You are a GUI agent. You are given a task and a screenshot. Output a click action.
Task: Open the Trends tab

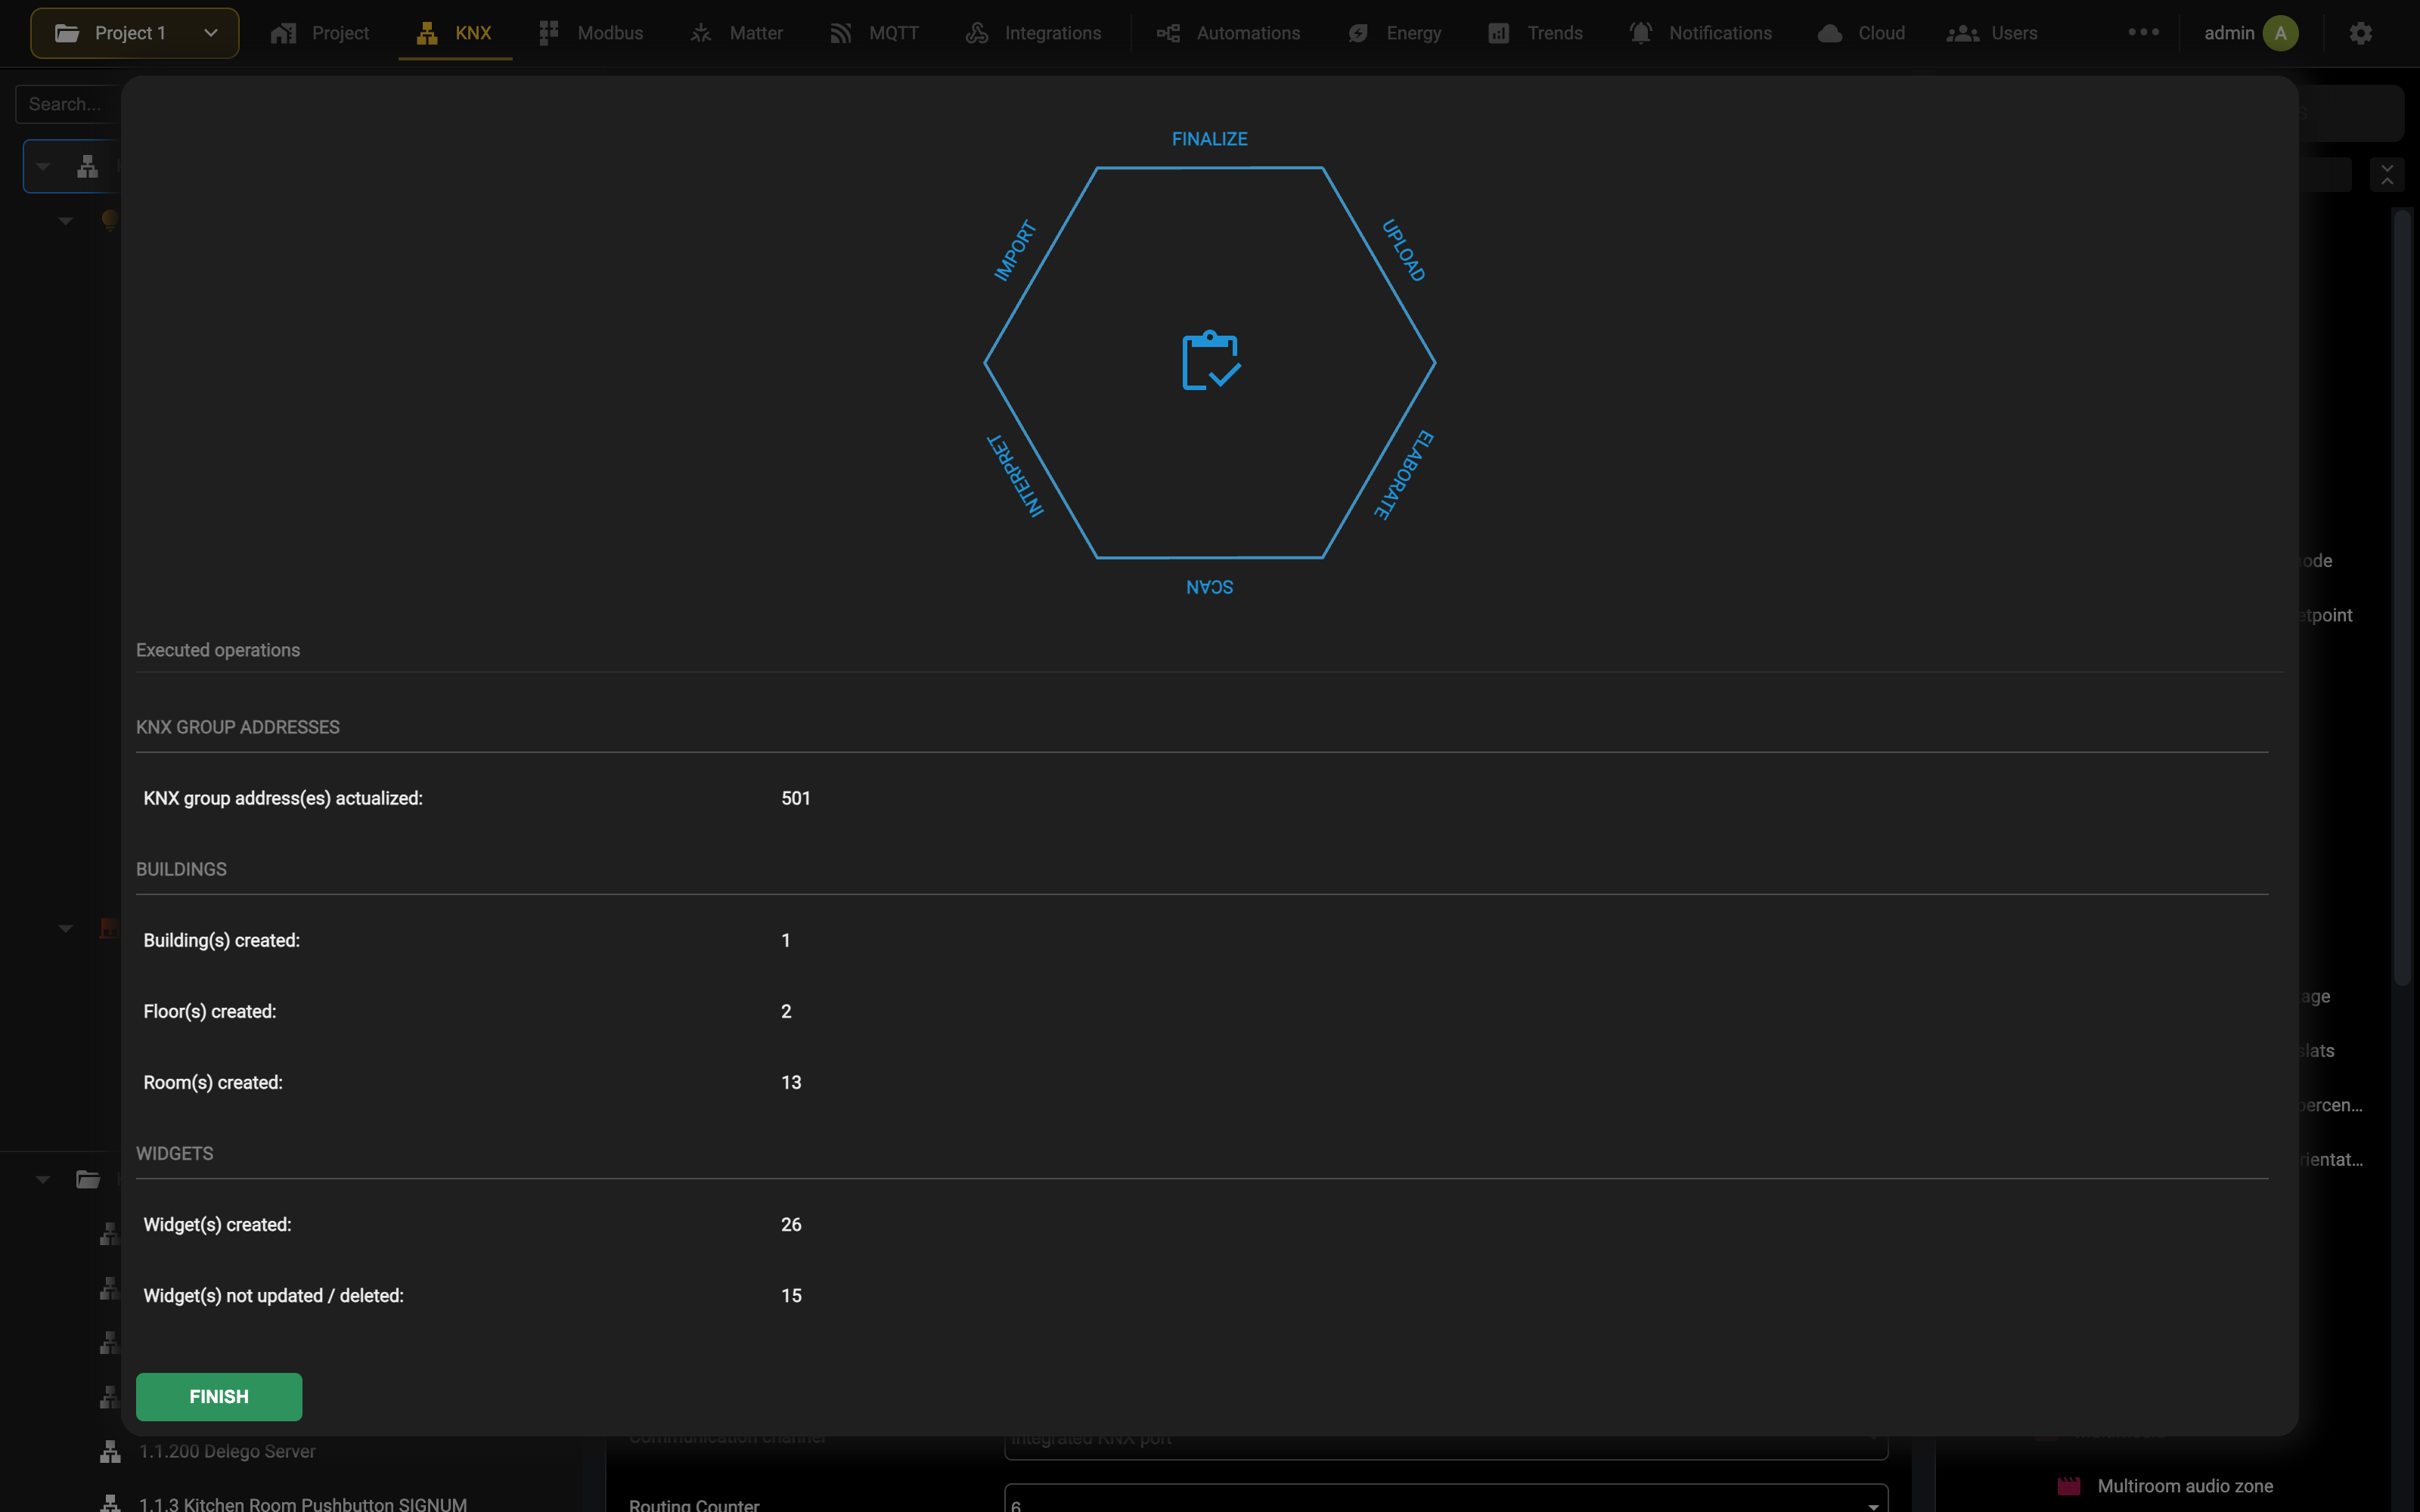tap(1536, 33)
